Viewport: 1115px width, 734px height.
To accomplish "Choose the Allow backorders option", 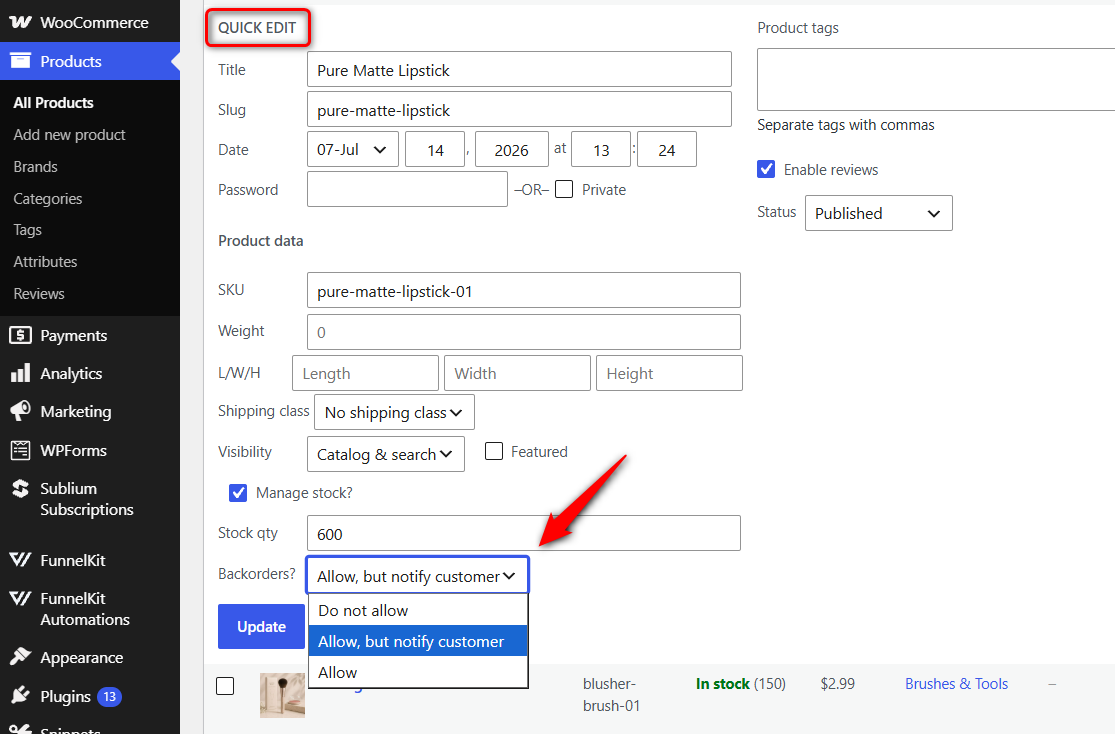I will coord(418,672).
